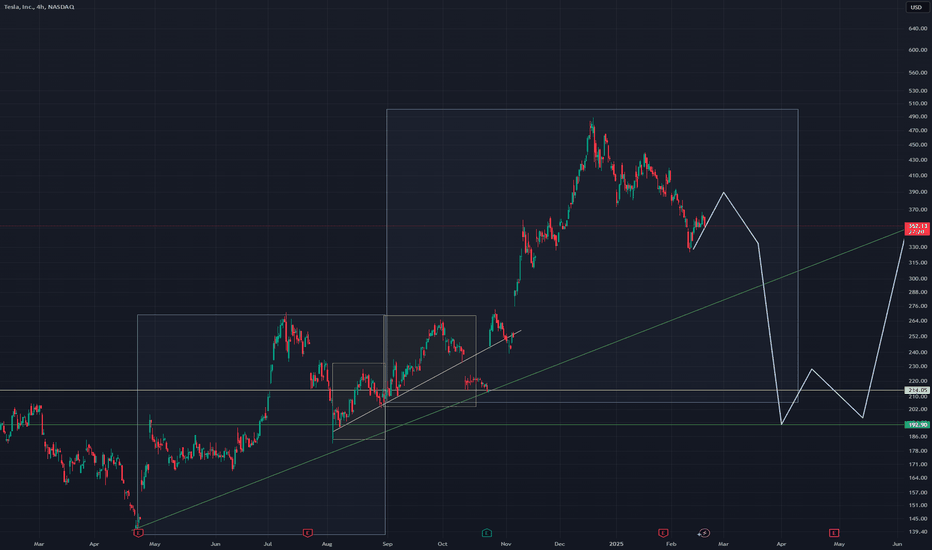Click the 264.00 price axis label
Screen dimensions: 932x550
tap(918, 320)
